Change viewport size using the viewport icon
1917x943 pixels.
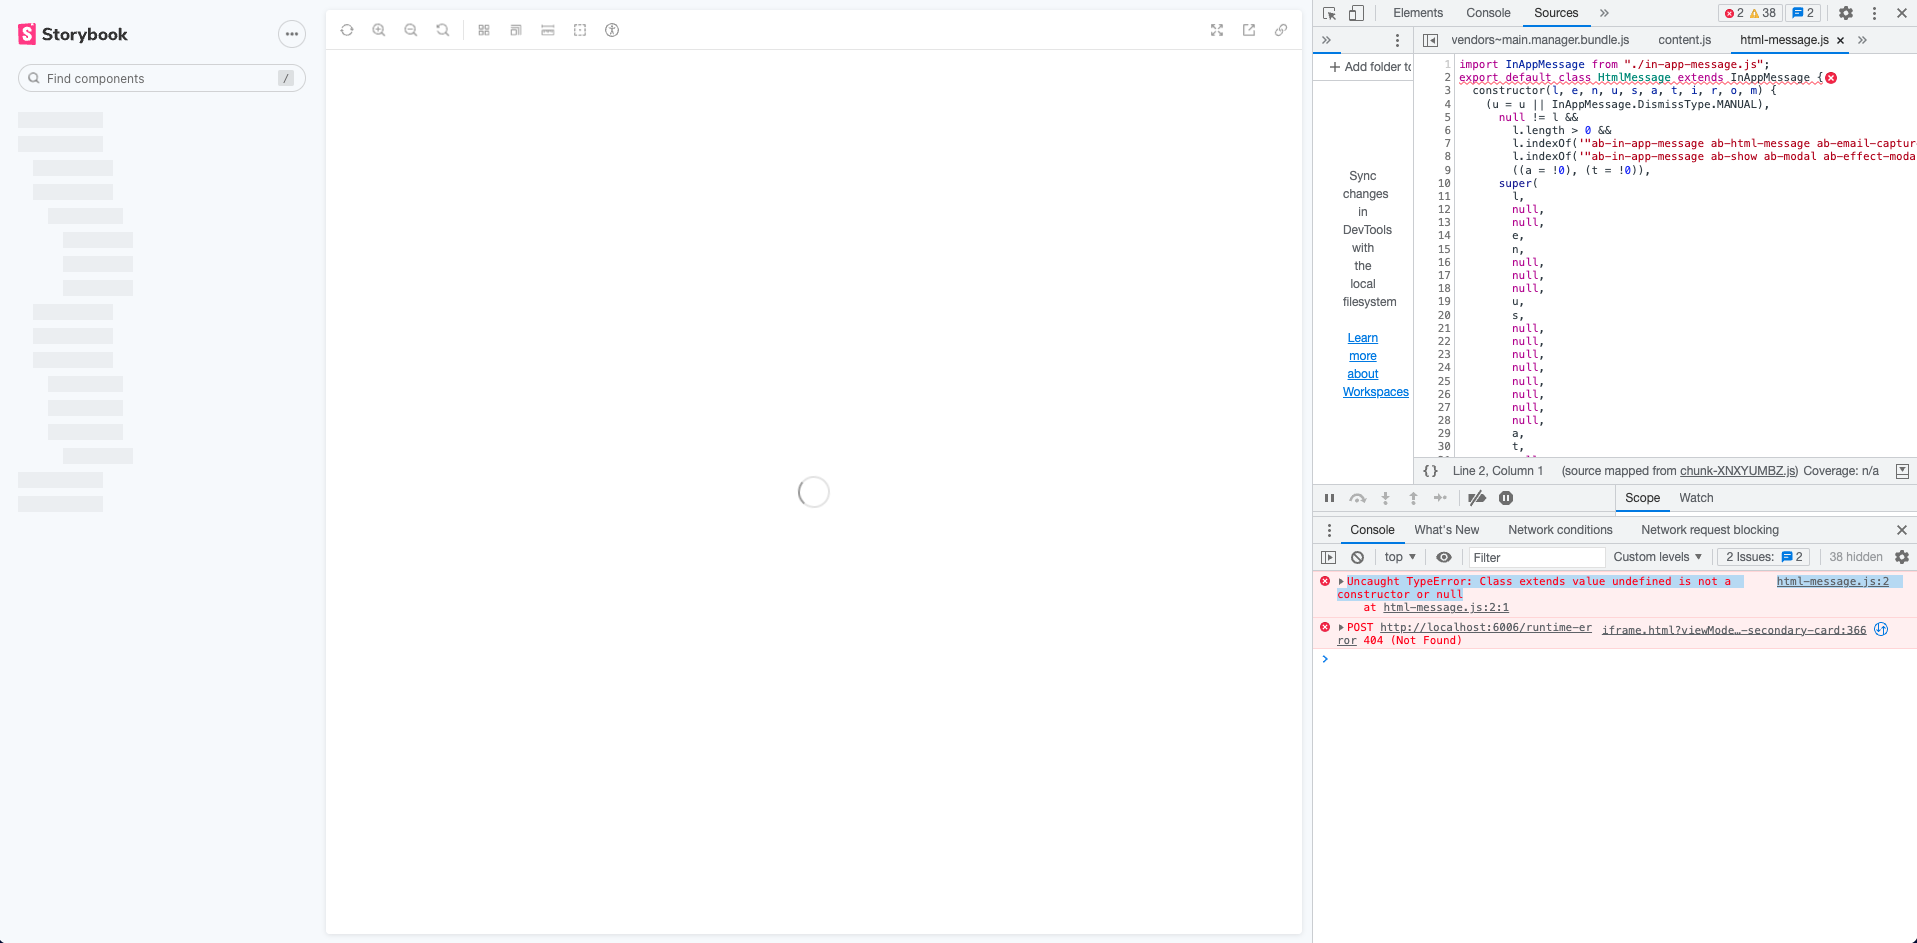click(516, 30)
